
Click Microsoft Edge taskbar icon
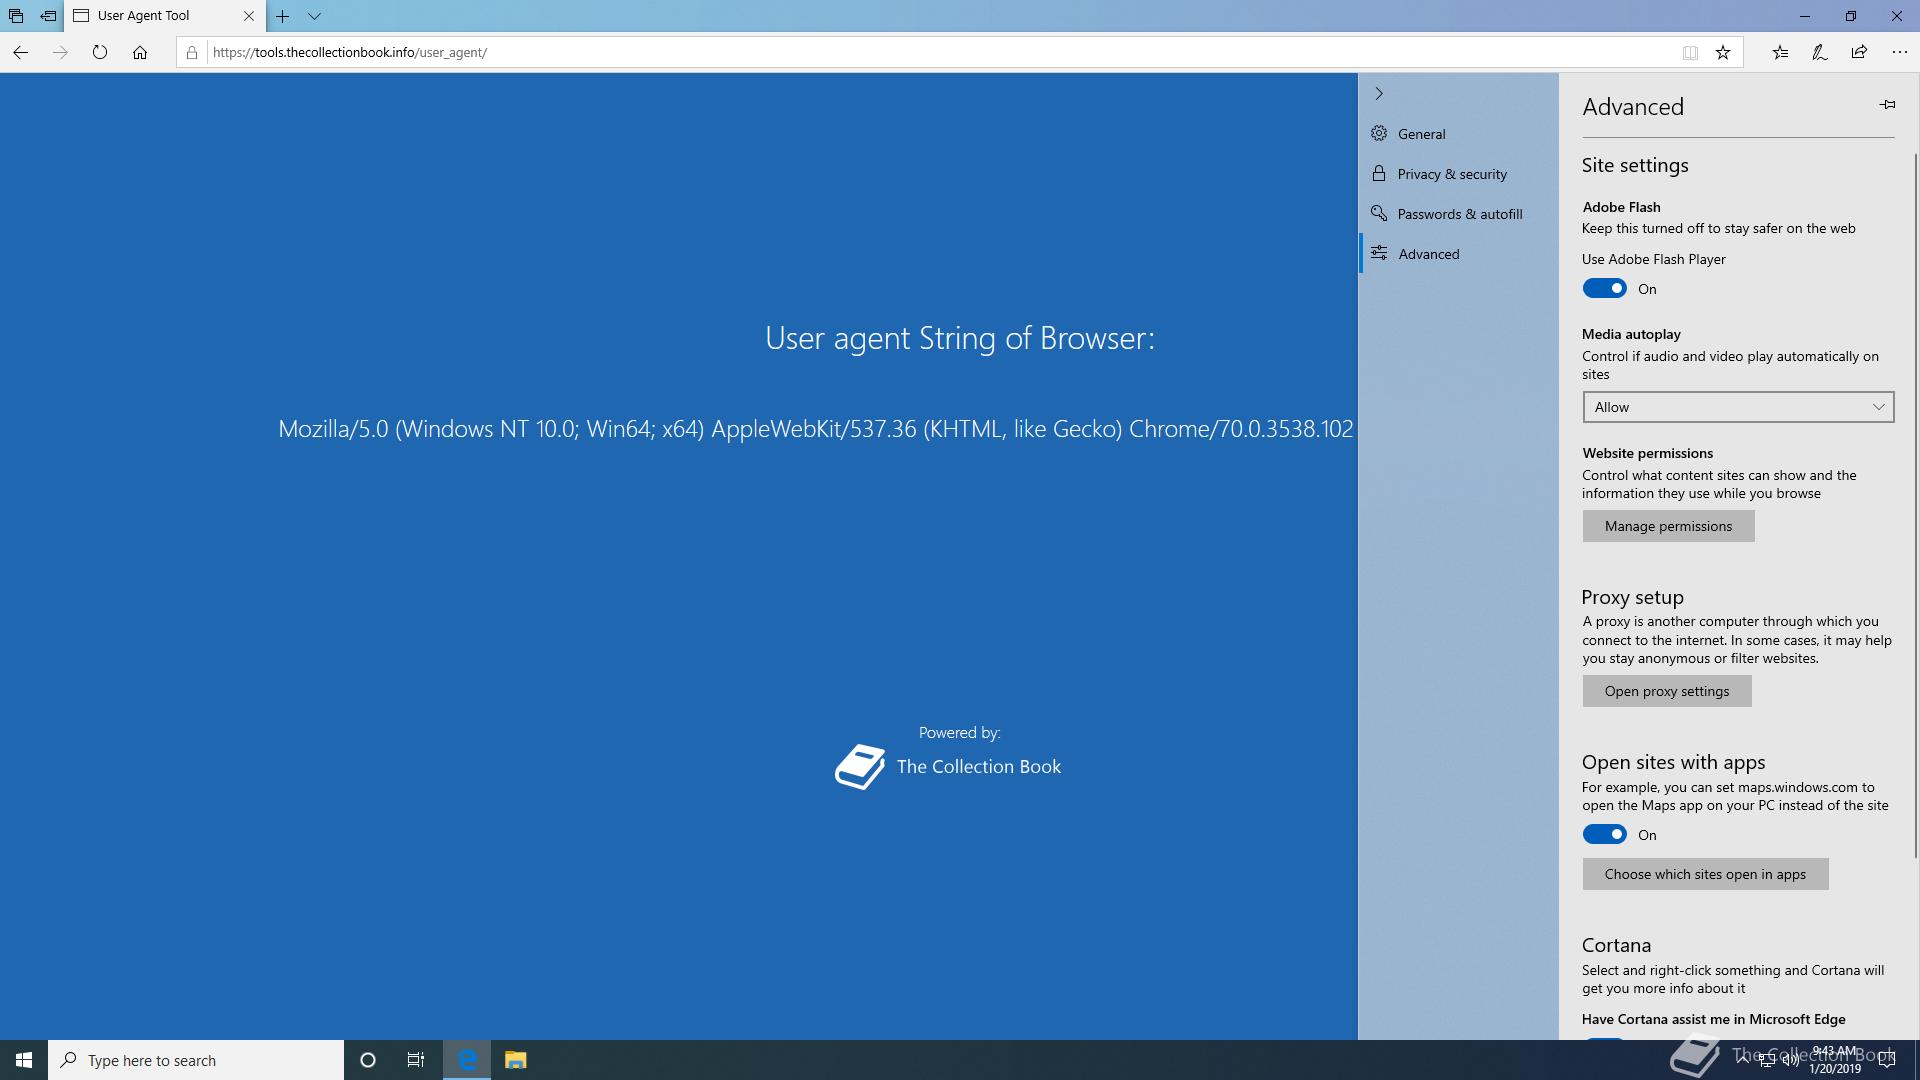(467, 1060)
